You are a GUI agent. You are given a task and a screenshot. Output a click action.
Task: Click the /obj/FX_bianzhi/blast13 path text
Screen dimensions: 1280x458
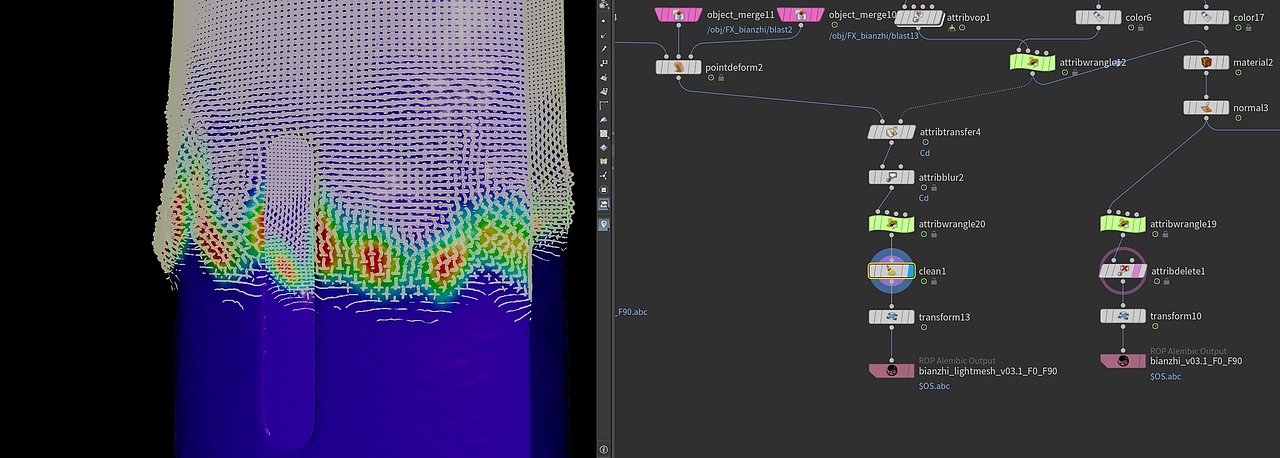tap(874, 36)
